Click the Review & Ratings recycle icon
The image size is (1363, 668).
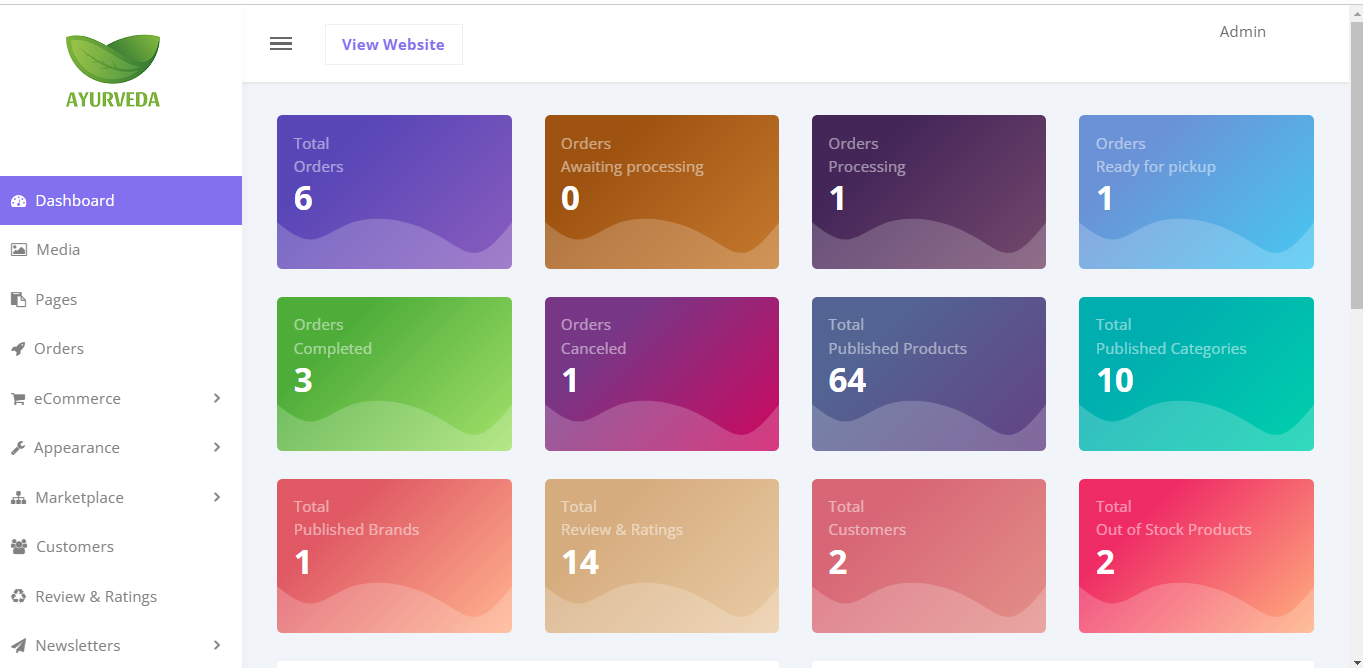pos(18,597)
